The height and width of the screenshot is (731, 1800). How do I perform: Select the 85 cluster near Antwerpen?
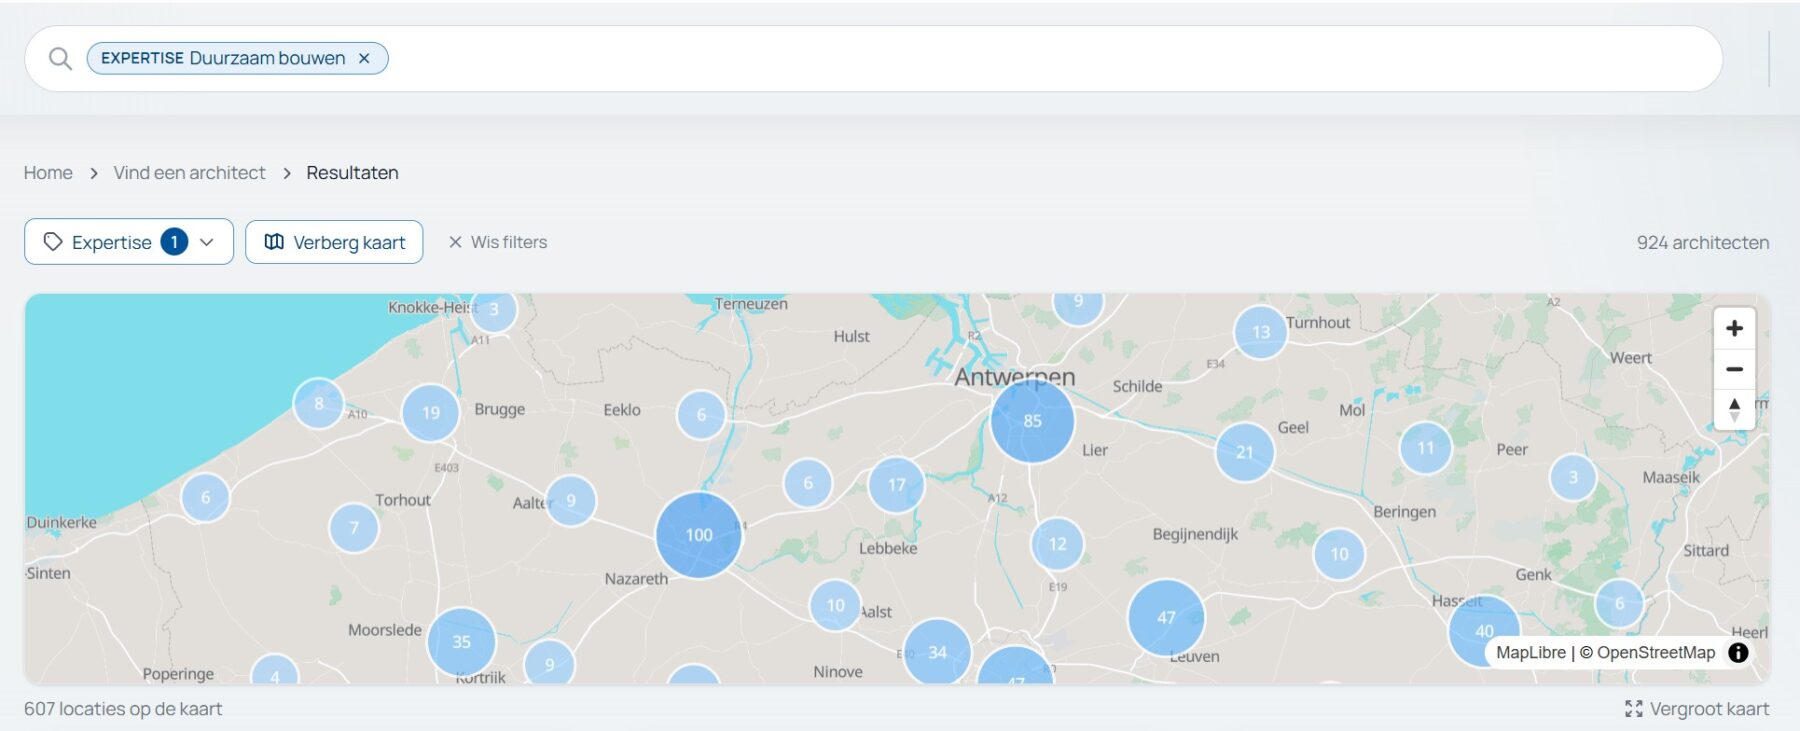tap(1032, 421)
